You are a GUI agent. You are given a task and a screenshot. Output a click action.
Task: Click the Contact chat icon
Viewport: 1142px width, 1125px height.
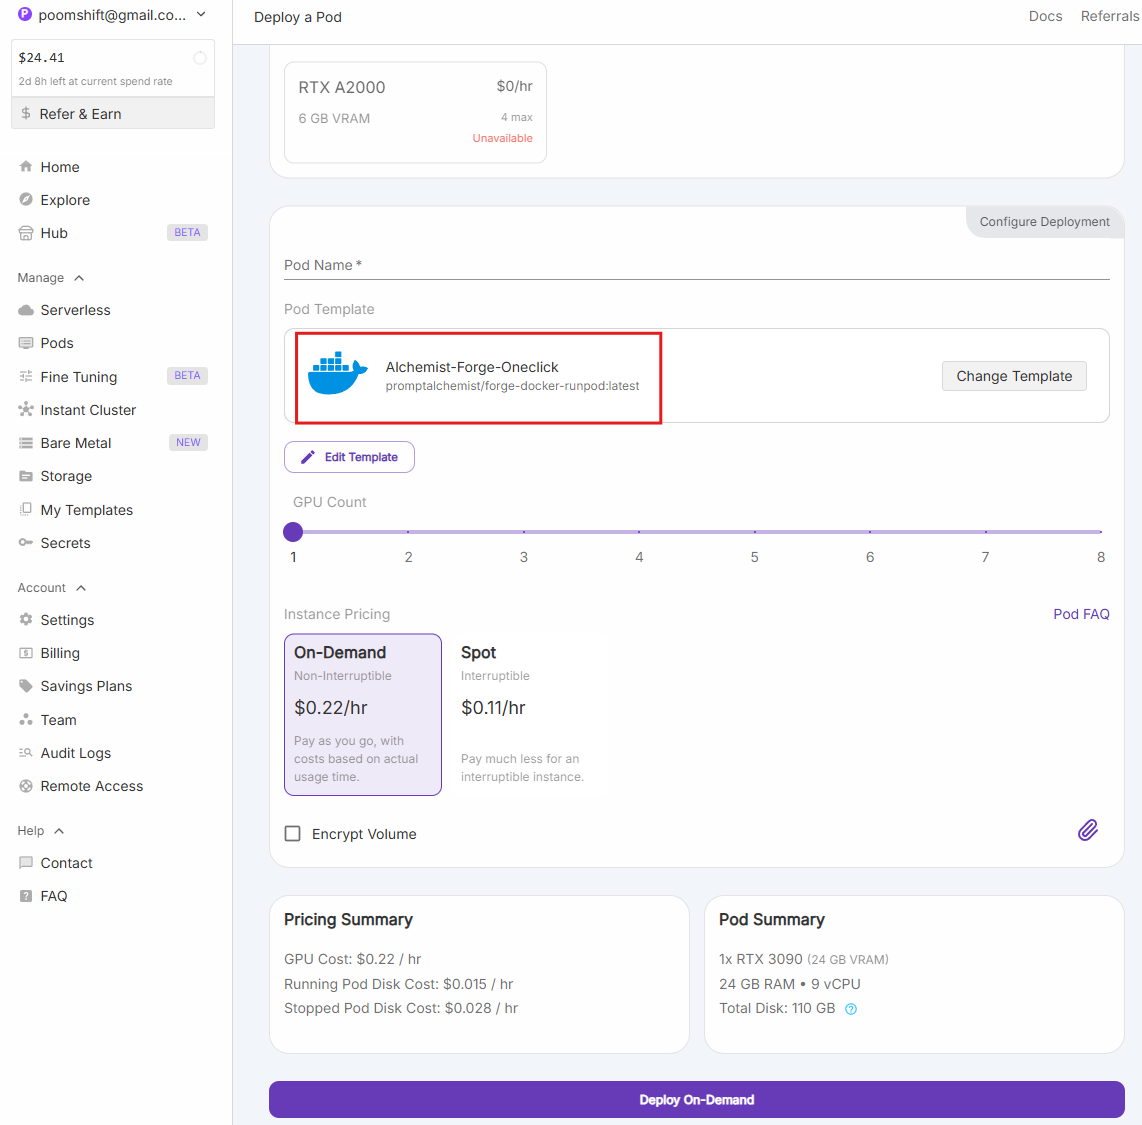pos(26,863)
